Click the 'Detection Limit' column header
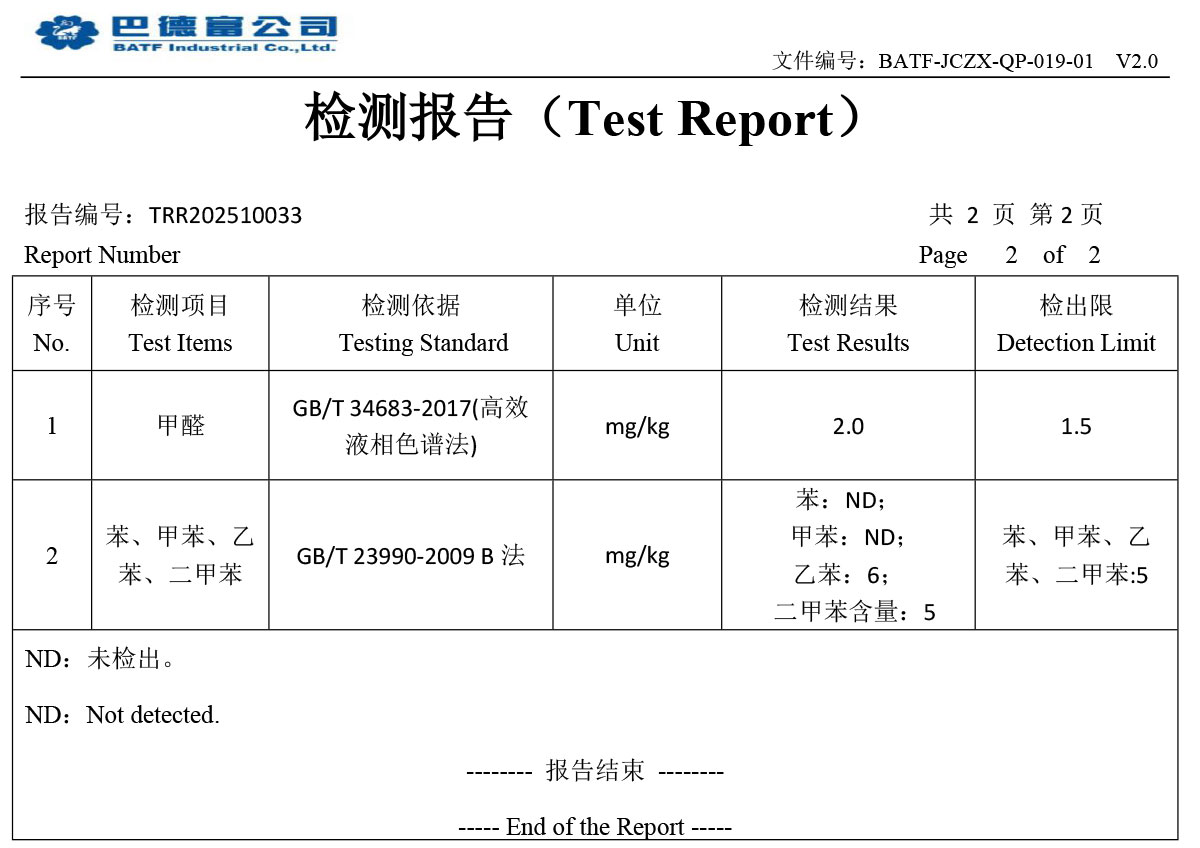Viewport: 1200px width, 848px height. [1076, 343]
